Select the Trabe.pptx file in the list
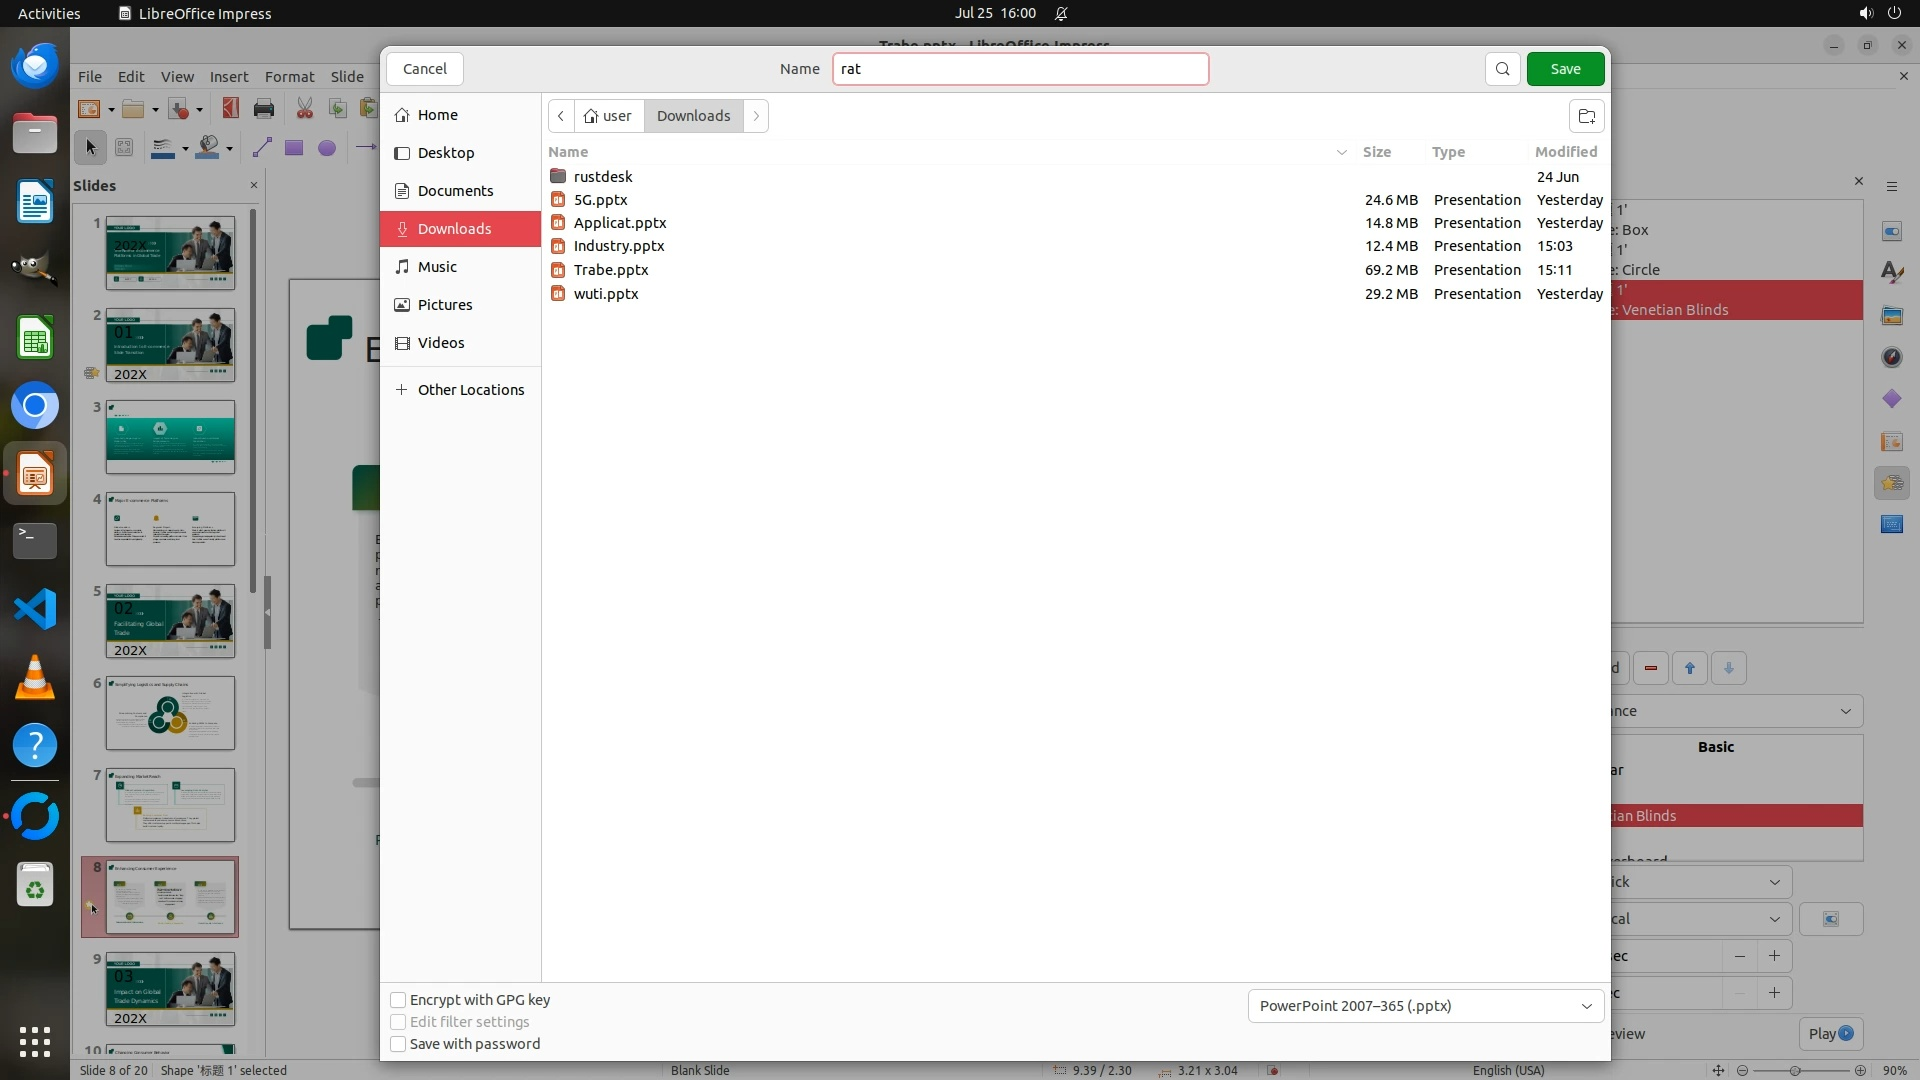Viewport: 1920px width, 1080px height. (x=611, y=270)
